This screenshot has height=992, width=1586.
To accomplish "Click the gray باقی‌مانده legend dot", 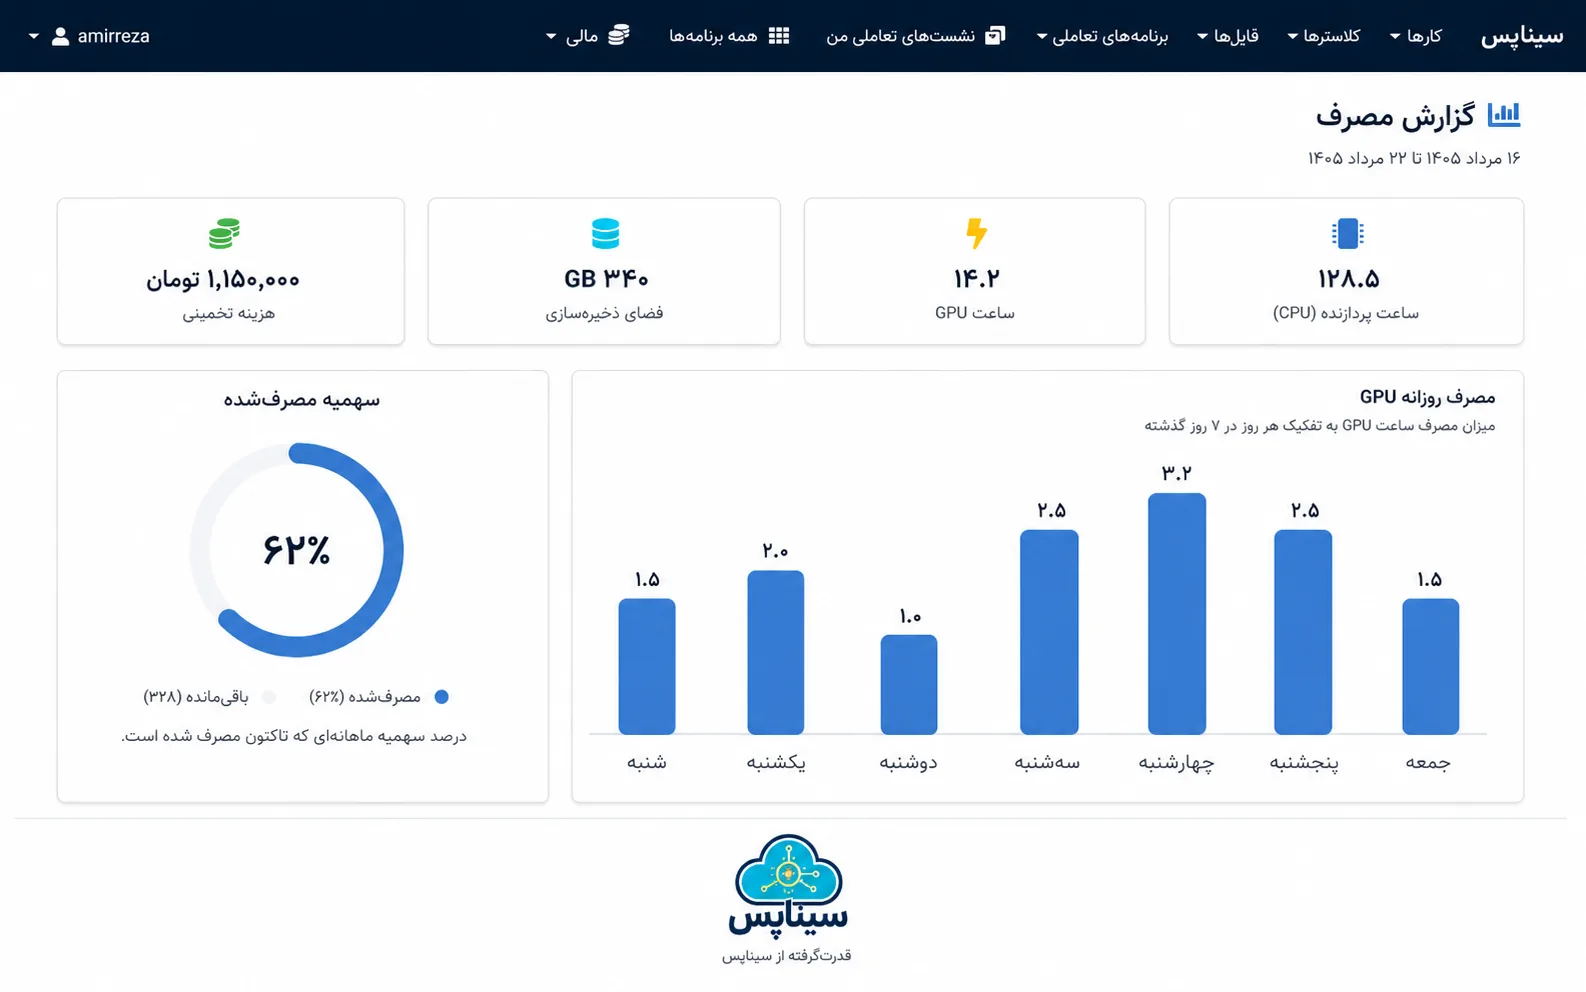I will pos(268,697).
